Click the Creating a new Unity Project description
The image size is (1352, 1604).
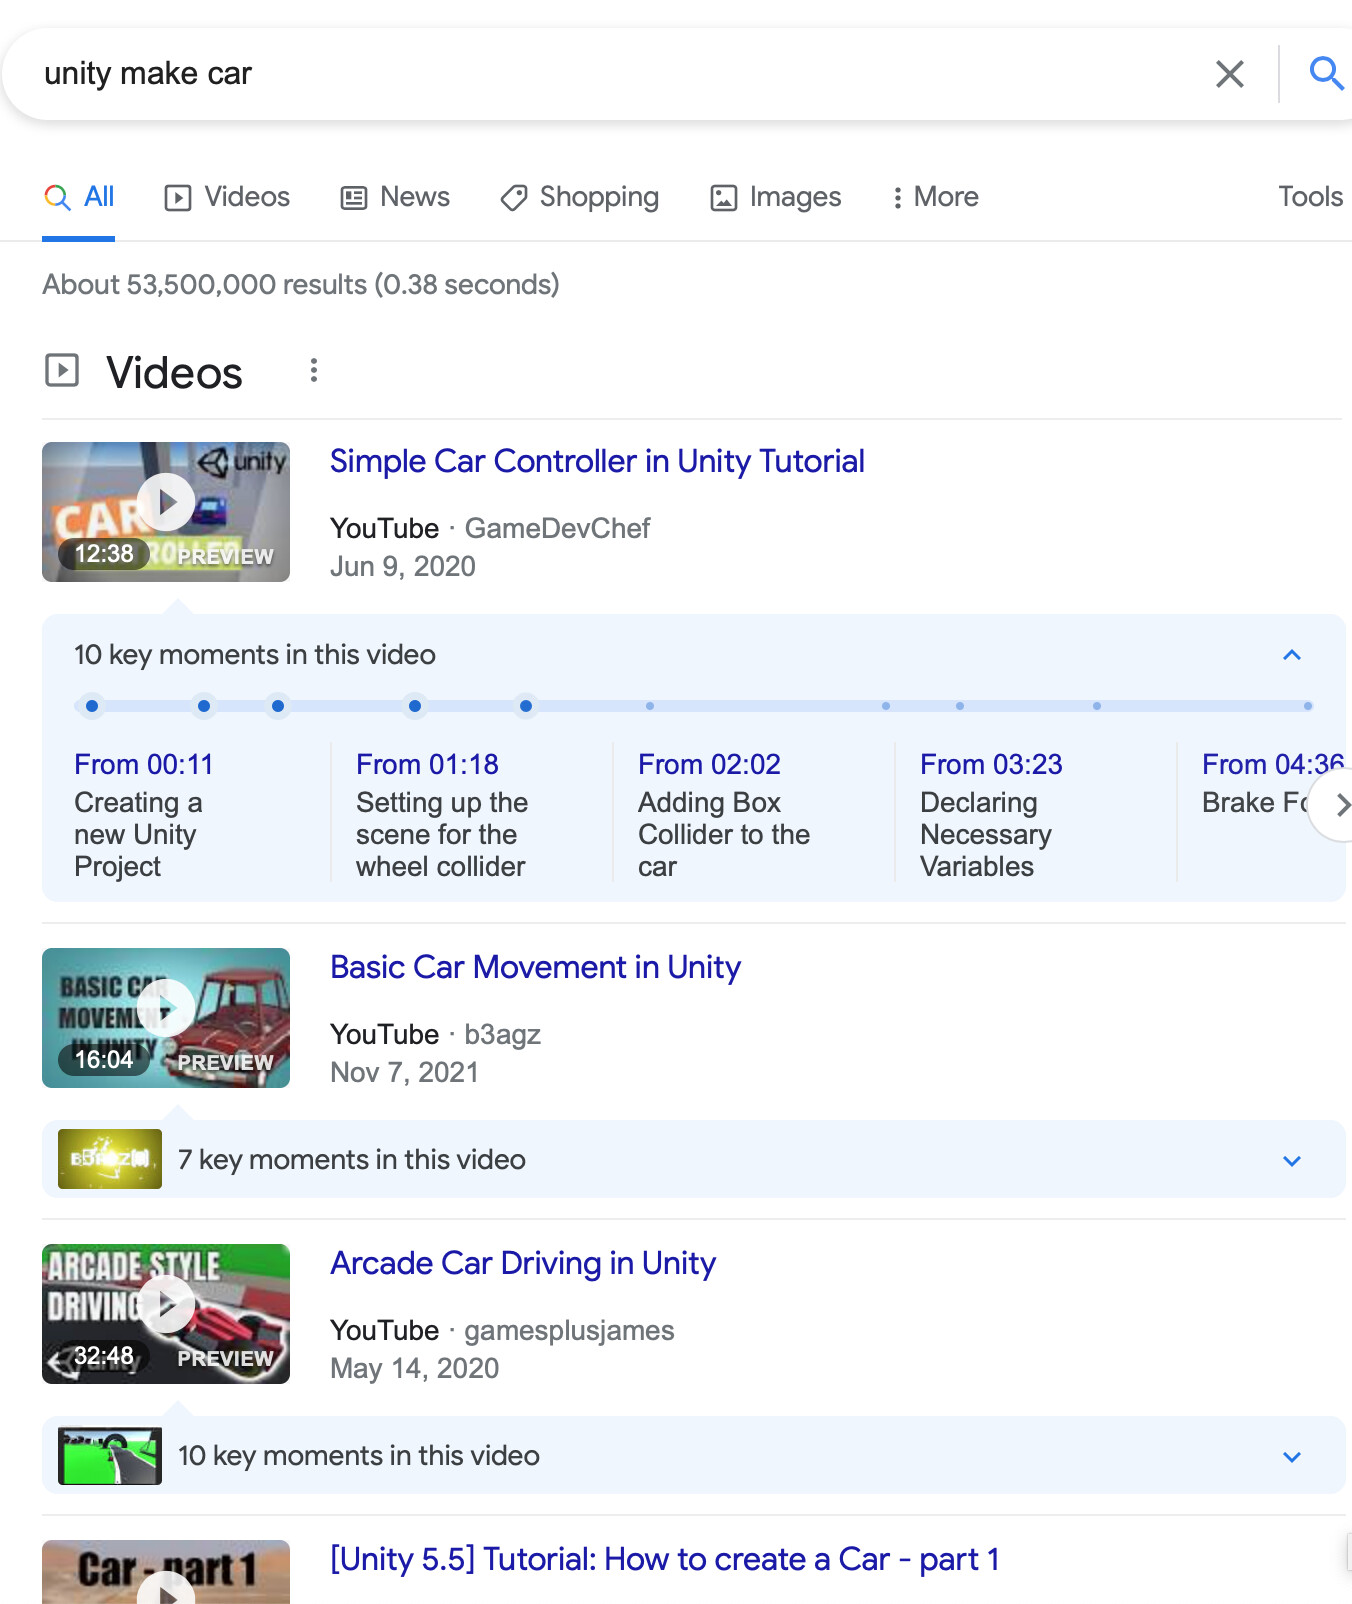138,834
